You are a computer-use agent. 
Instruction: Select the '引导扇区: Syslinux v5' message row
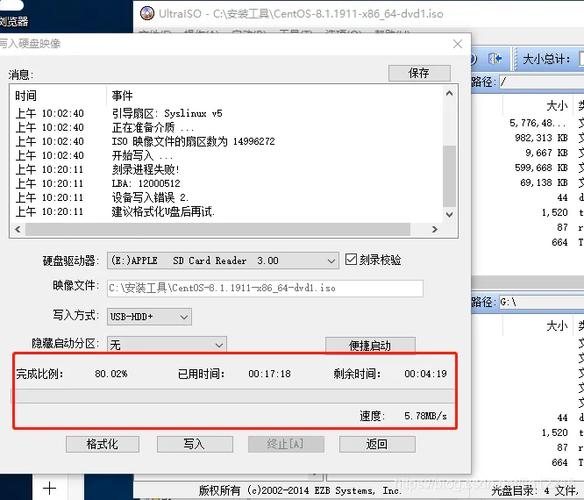tap(227, 113)
